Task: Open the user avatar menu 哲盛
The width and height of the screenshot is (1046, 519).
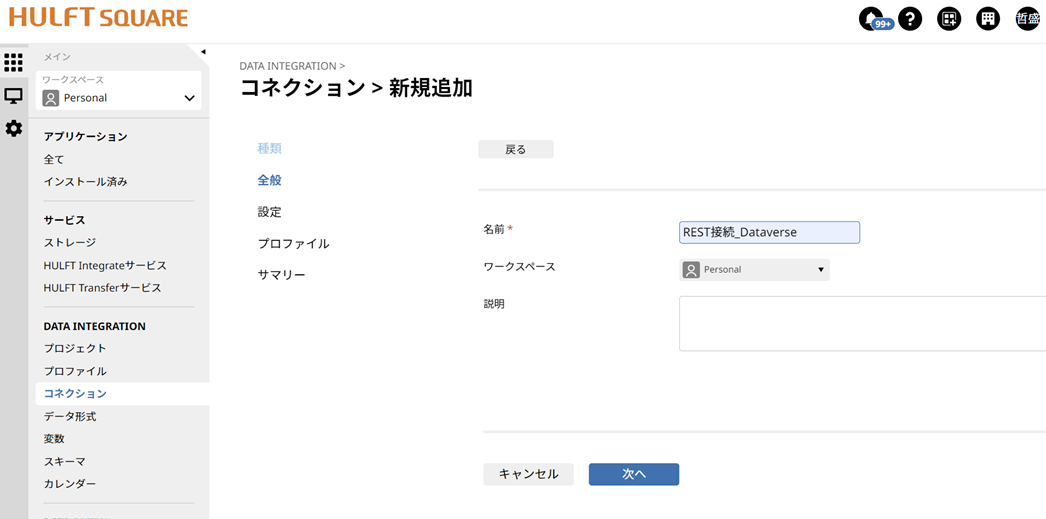Action: coord(1027,19)
